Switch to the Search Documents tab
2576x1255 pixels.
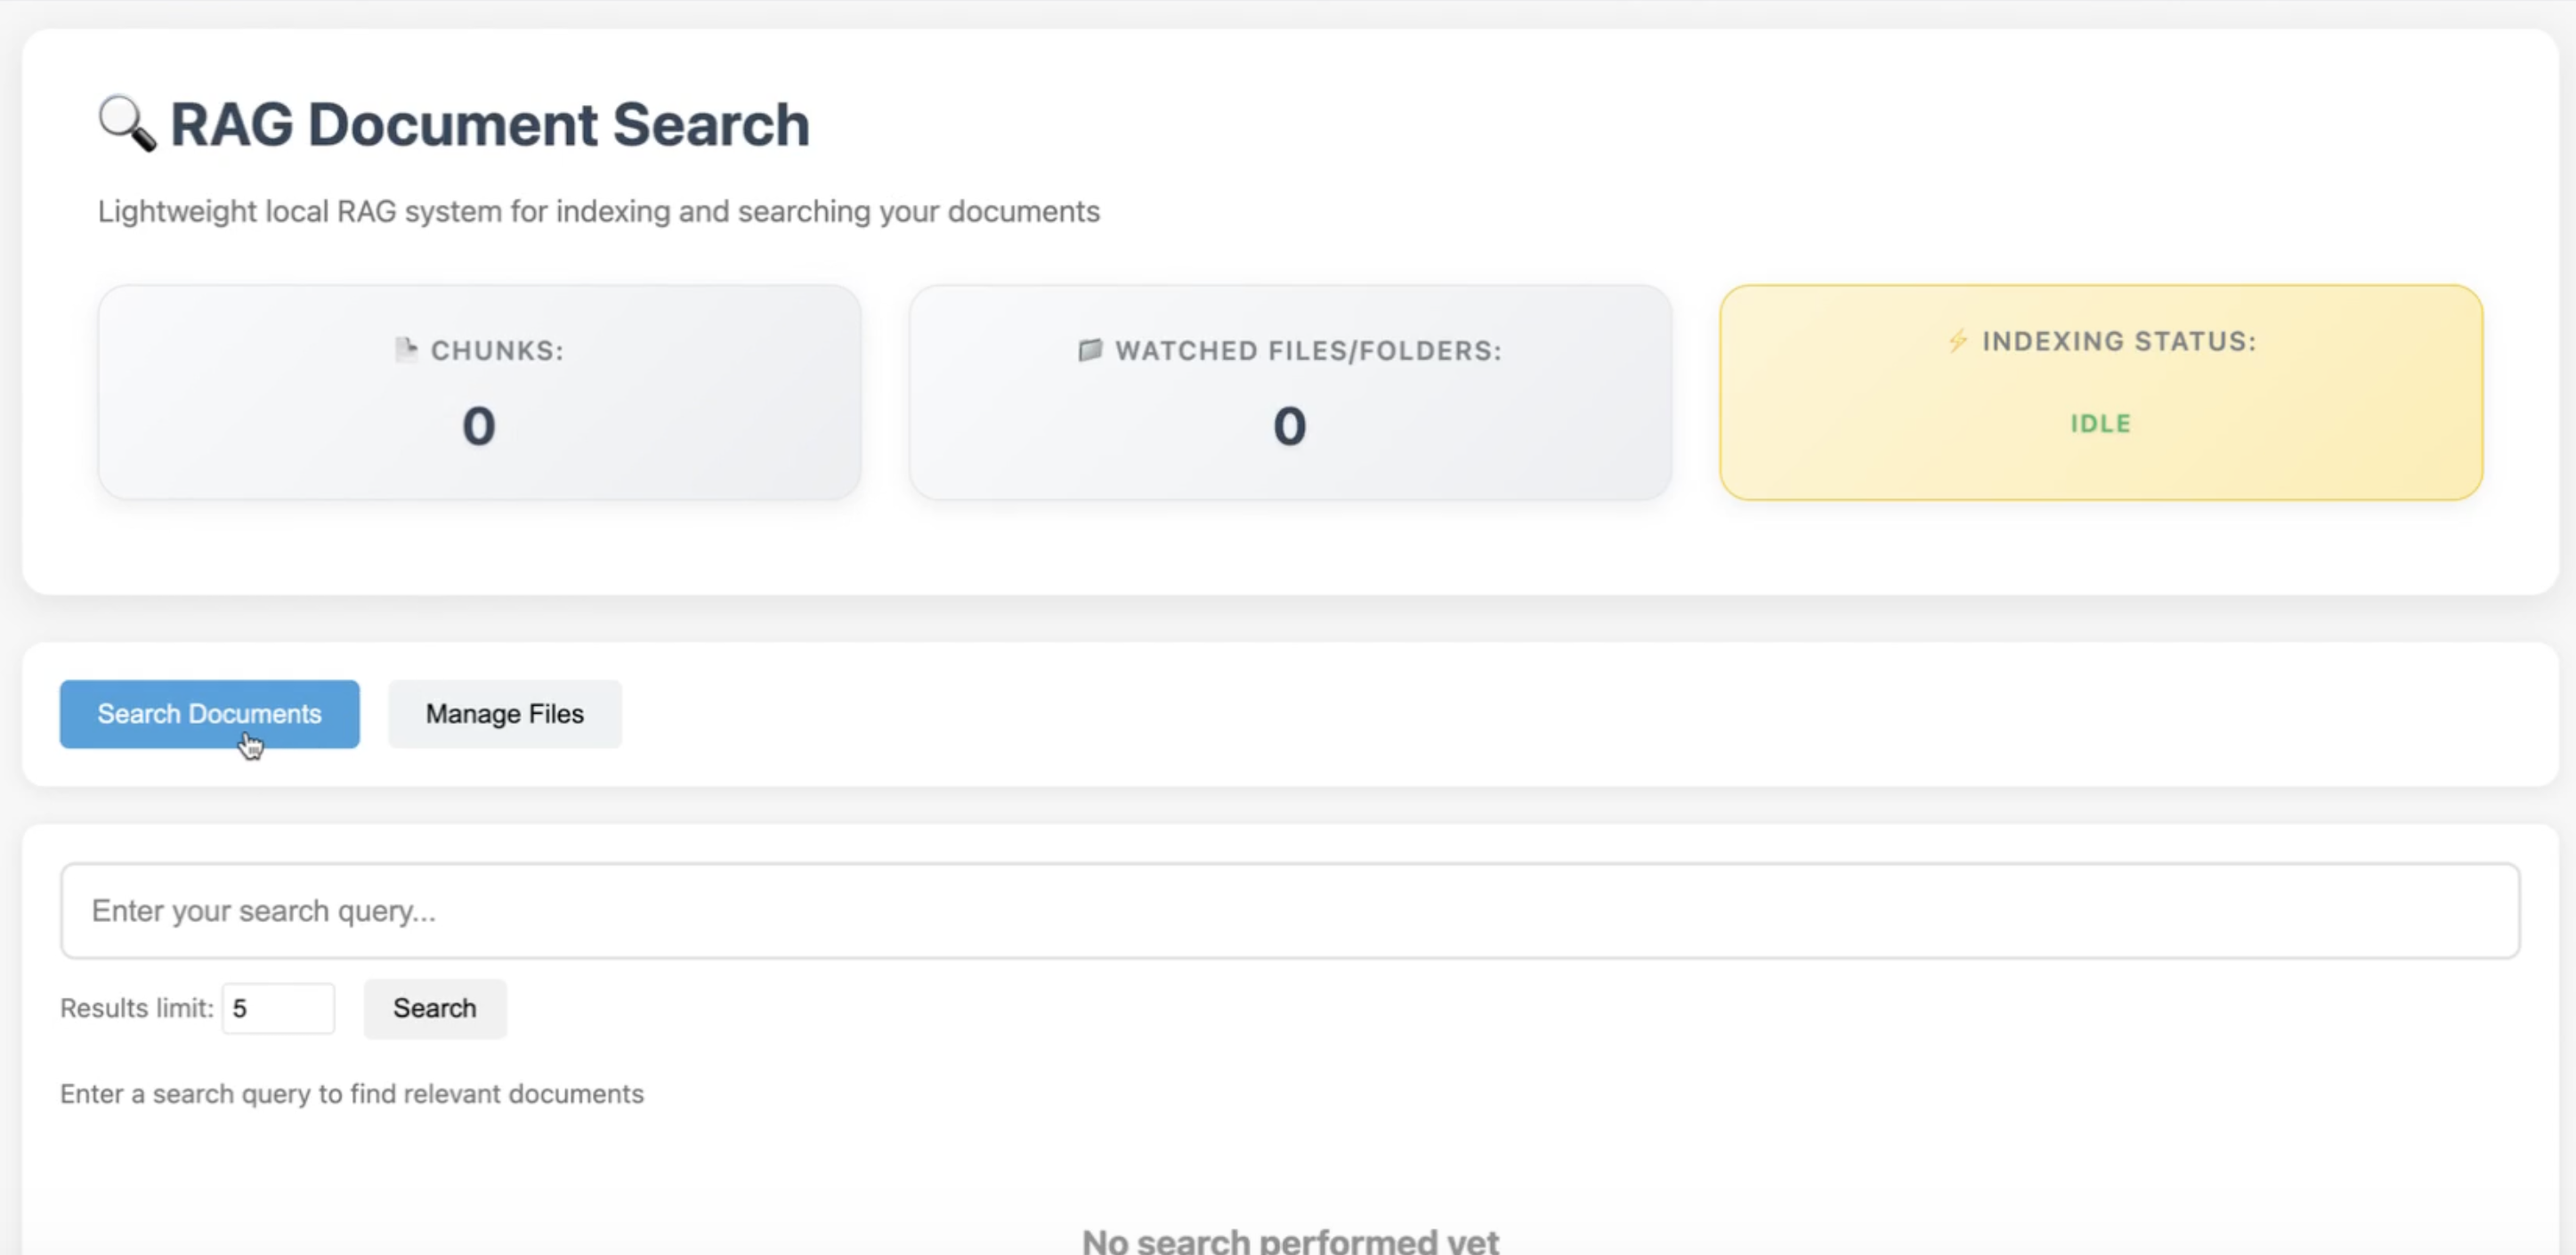click(x=209, y=714)
